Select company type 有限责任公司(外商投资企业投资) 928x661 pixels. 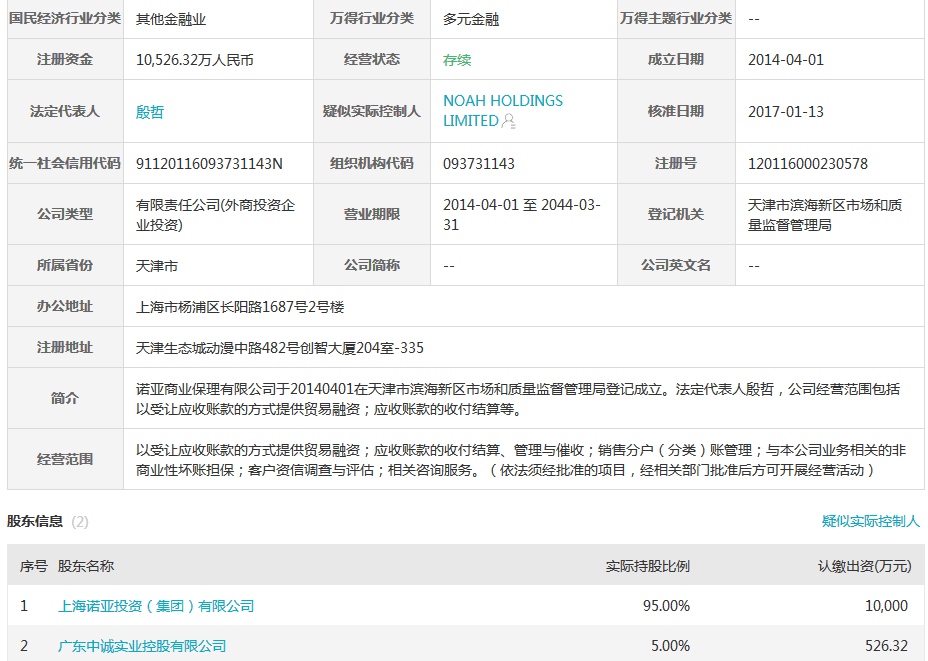pyautogui.click(x=215, y=215)
